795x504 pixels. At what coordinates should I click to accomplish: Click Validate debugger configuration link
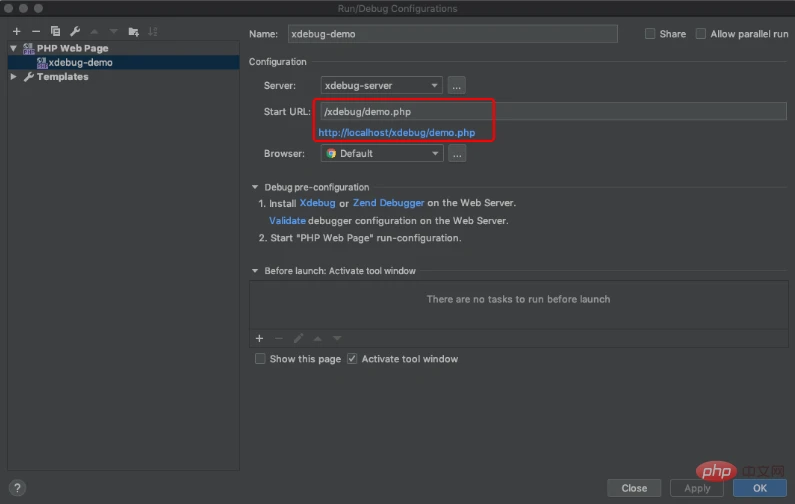tap(287, 221)
